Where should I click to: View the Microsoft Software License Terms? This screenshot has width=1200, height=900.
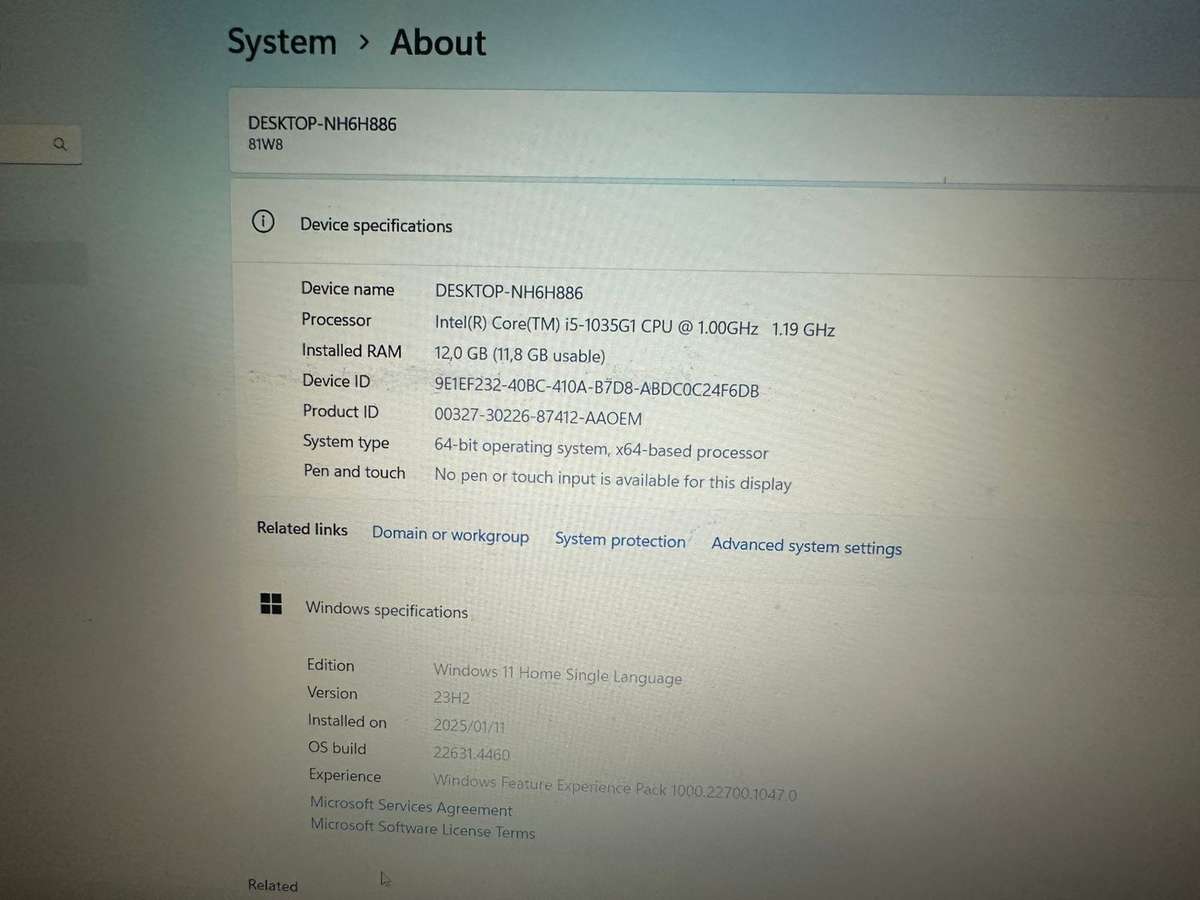422,831
